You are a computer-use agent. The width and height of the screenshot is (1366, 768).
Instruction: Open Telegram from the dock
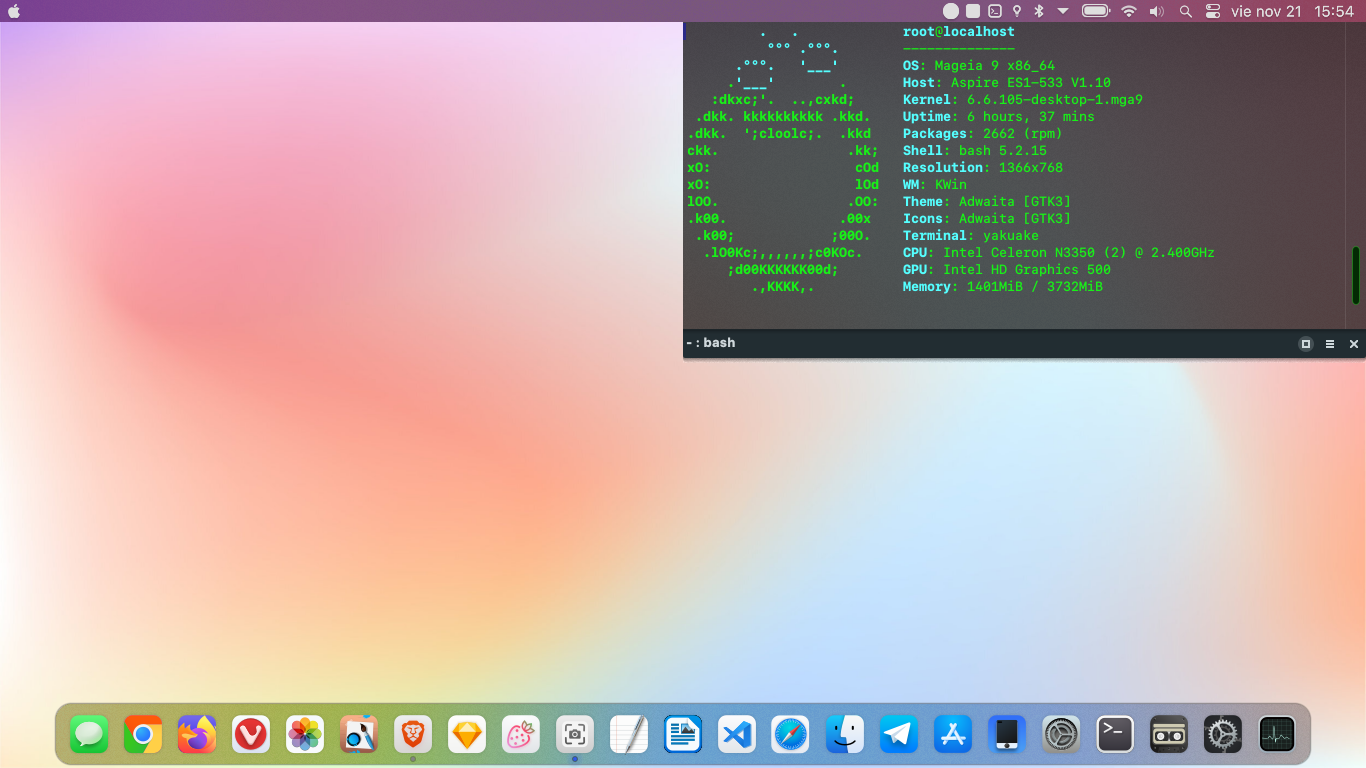[899, 735]
